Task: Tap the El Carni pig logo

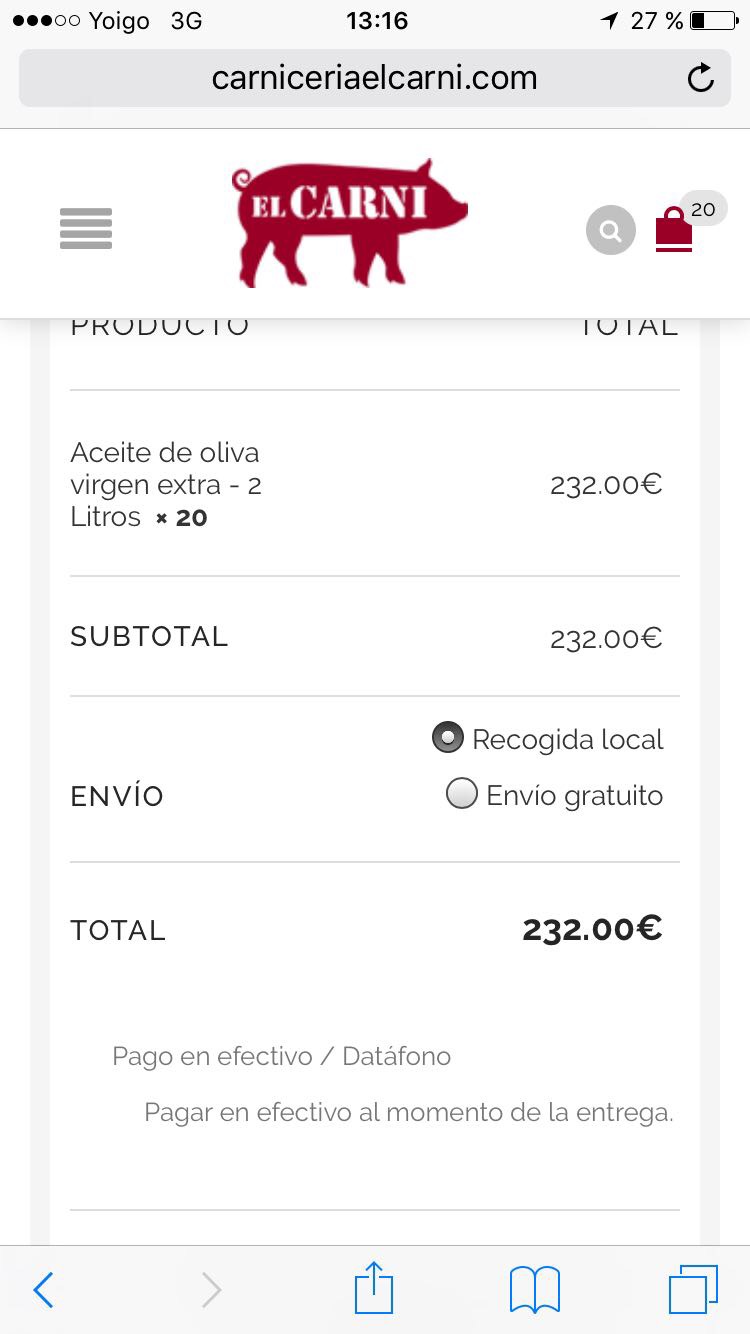Action: coord(350,222)
